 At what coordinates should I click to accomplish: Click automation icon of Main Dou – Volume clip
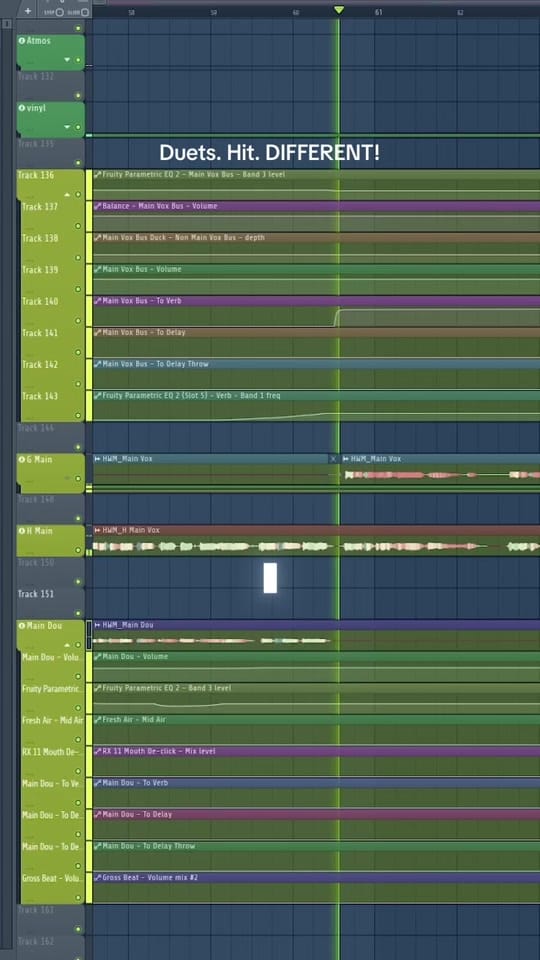pyautogui.click(x=97, y=657)
